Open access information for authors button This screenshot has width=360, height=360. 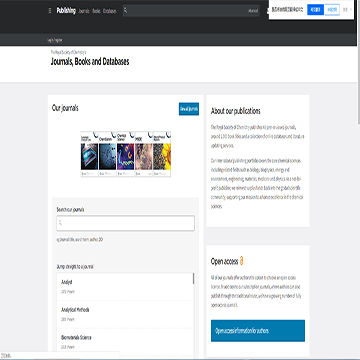(x=258, y=331)
